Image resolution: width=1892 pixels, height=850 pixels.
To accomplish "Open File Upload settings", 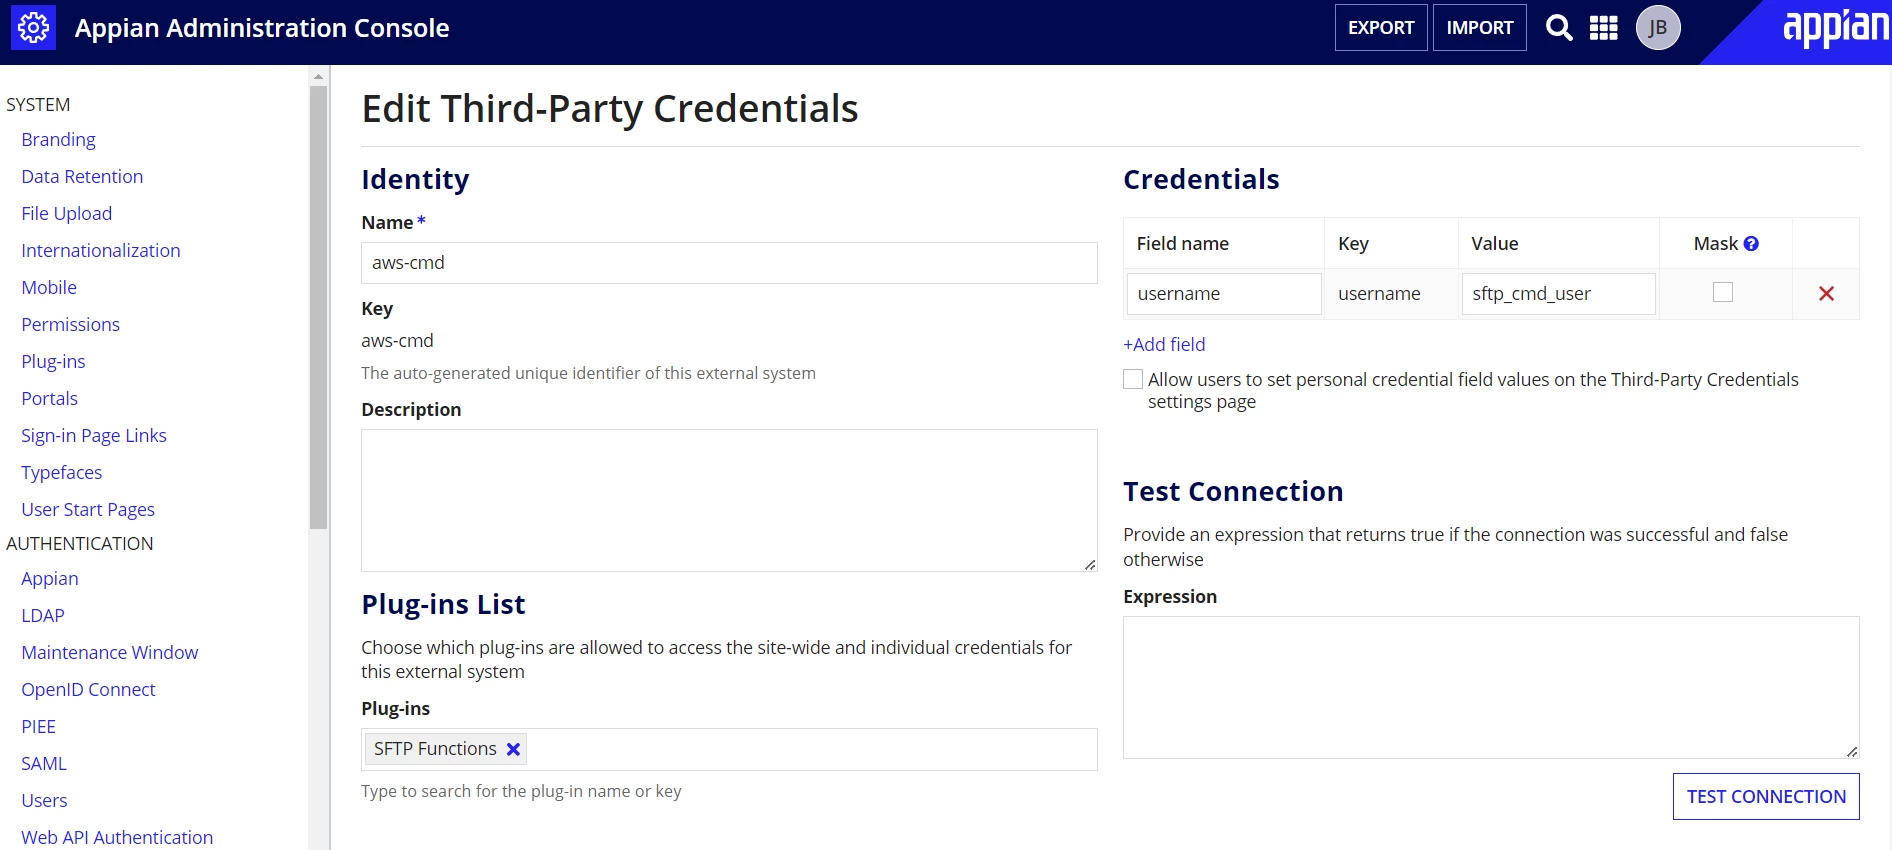I will 67,214.
